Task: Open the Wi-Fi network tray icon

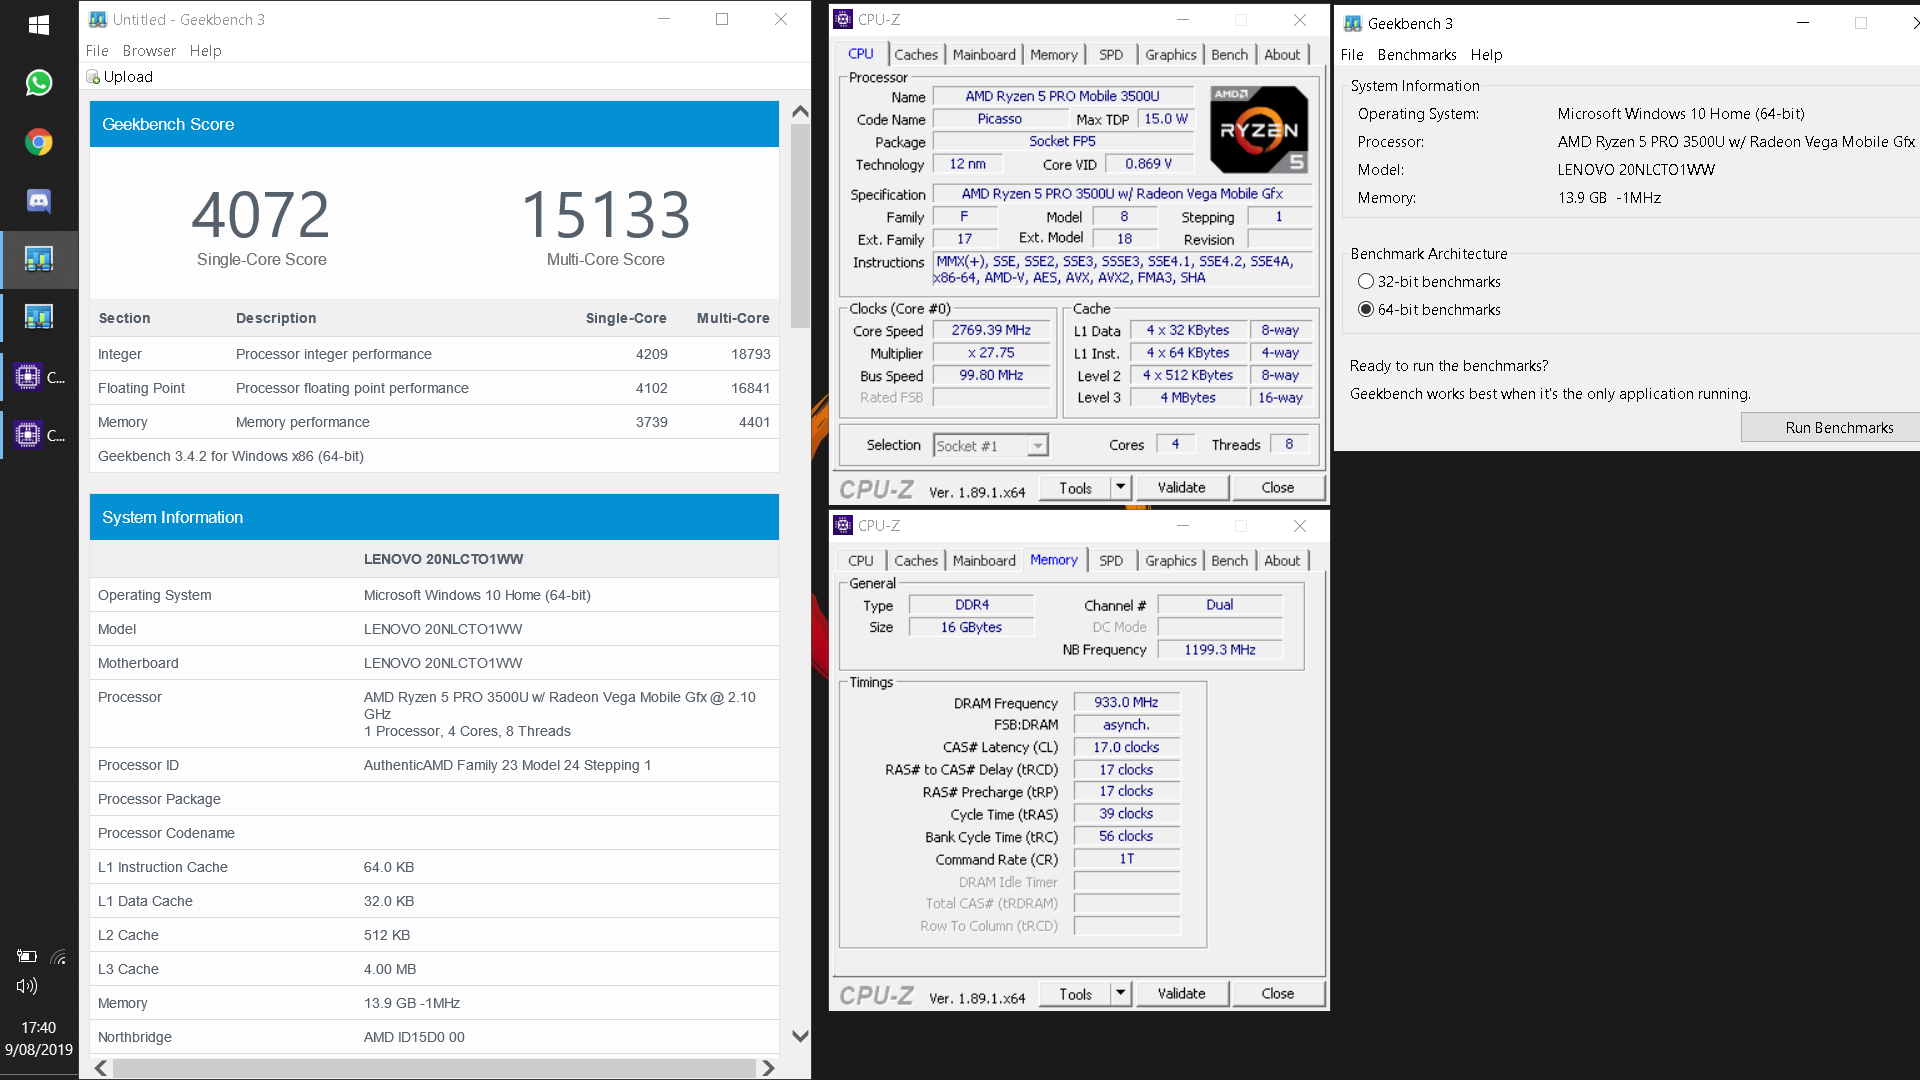Action: point(59,956)
